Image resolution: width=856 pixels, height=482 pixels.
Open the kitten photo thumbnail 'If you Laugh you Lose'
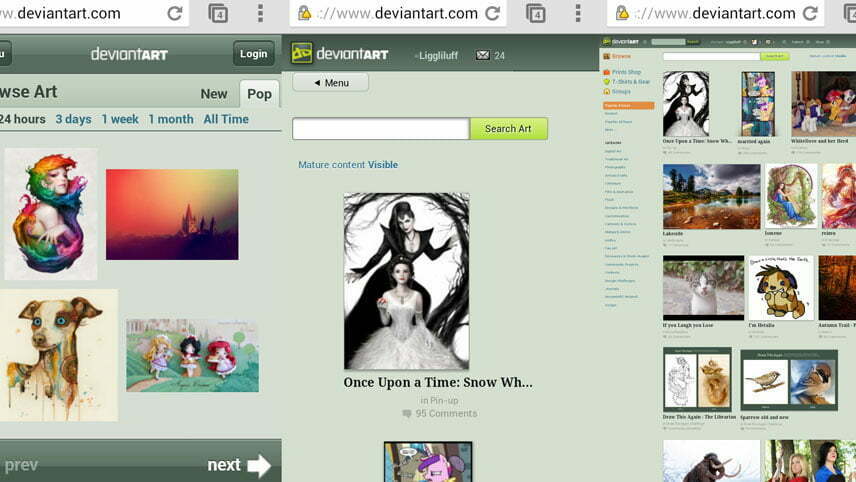pos(703,288)
